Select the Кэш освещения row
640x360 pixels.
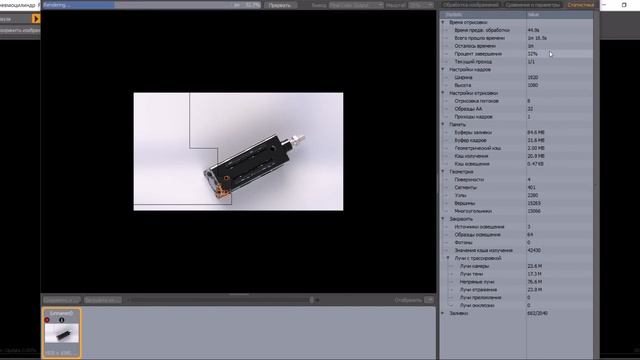coord(517,164)
